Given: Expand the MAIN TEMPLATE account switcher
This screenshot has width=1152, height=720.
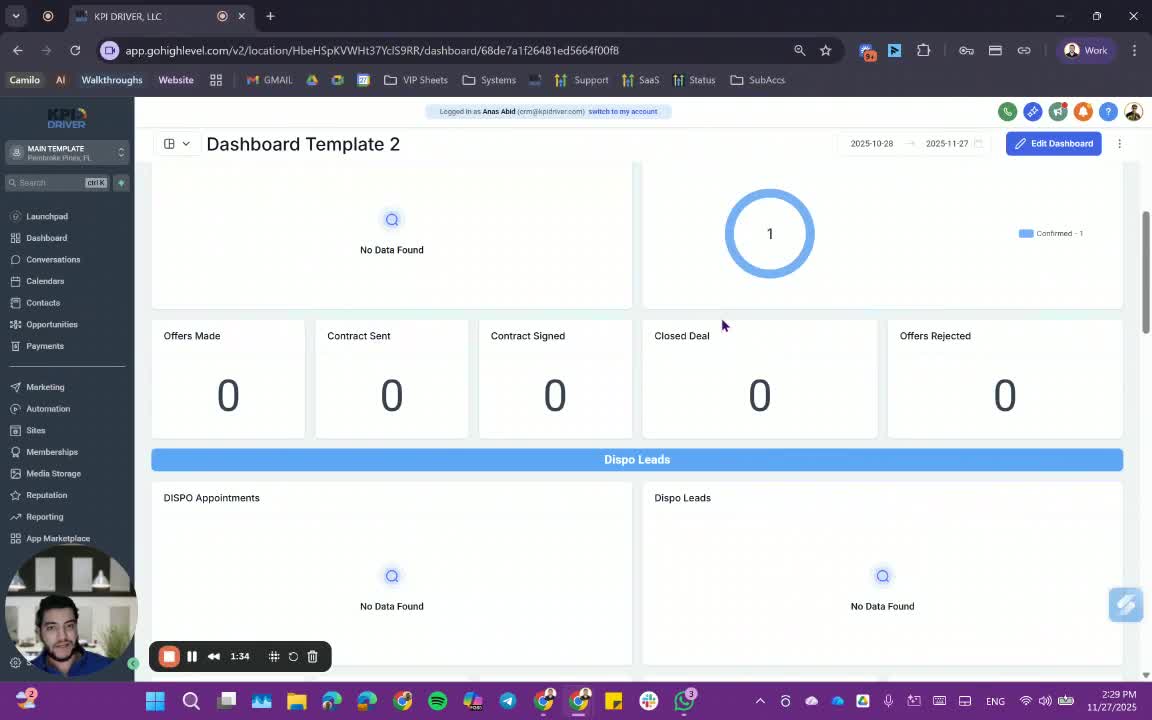Looking at the screenshot, I should [x=68, y=153].
